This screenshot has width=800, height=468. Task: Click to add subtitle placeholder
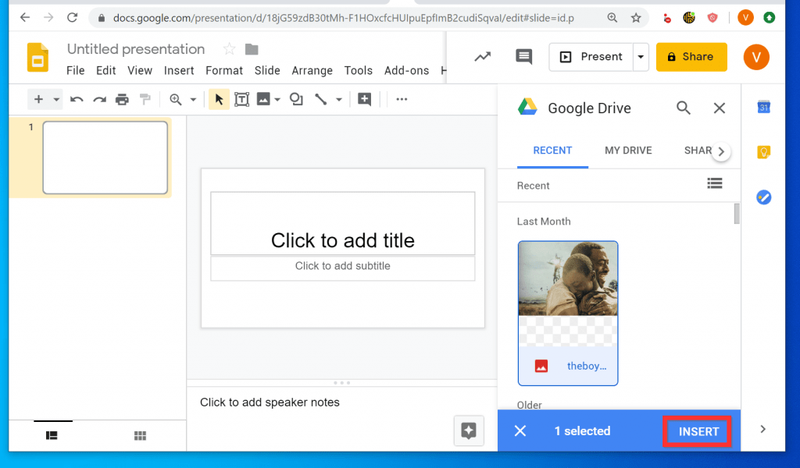point(342,266)
